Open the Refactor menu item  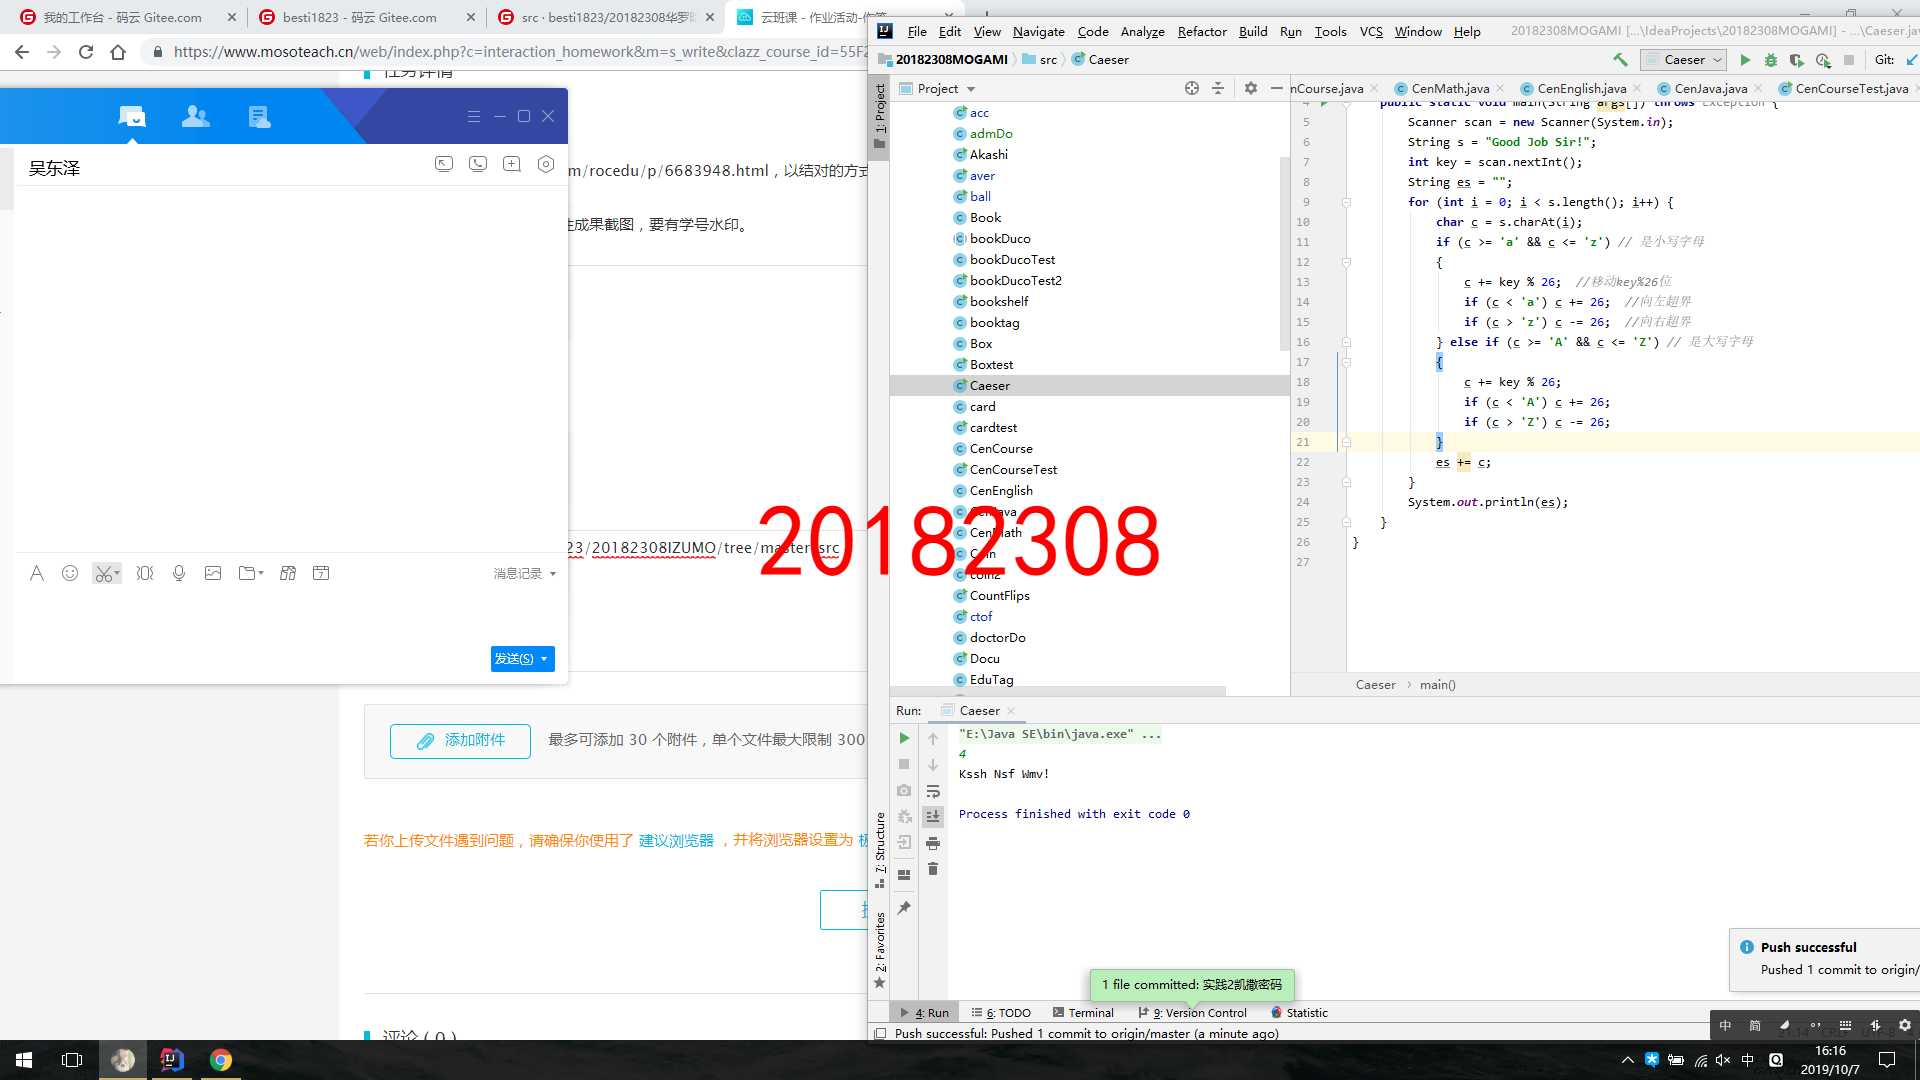1200,32
